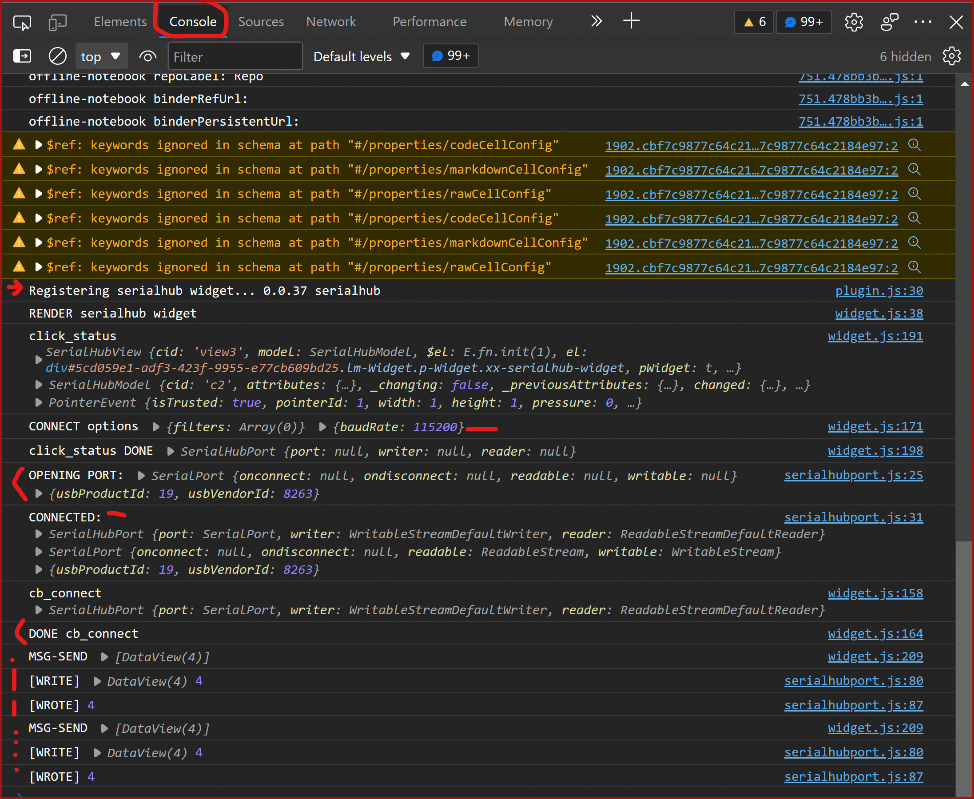Open the Performance tab

[x=429, y=22]
